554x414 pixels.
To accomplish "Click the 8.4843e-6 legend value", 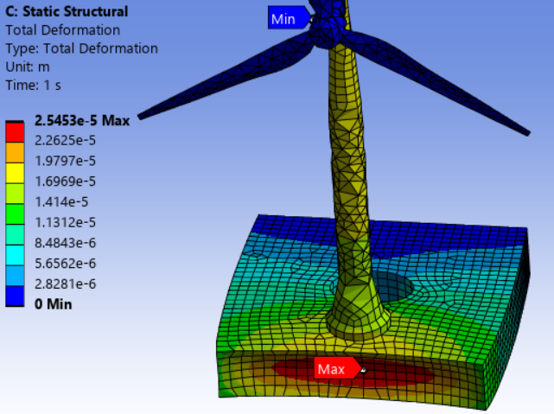I will [65, 243].
